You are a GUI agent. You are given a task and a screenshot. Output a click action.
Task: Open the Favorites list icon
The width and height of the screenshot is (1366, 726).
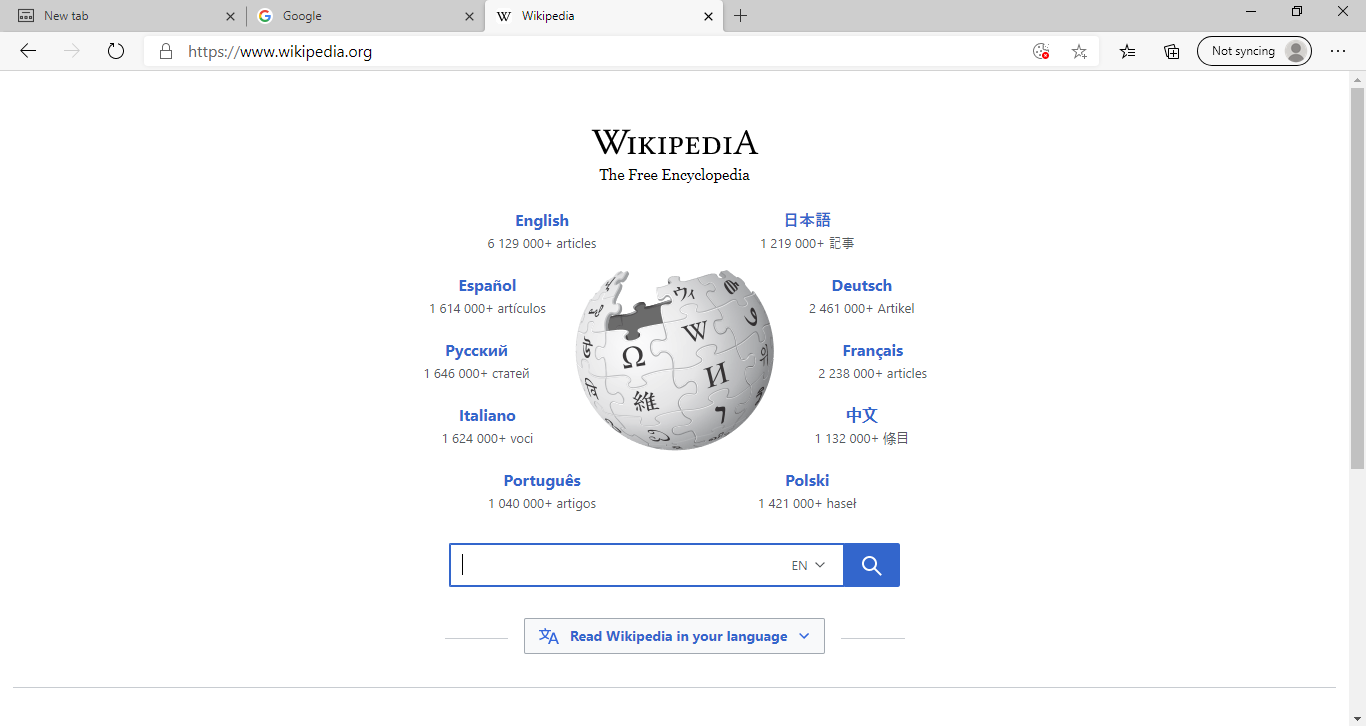point(1128,51)
